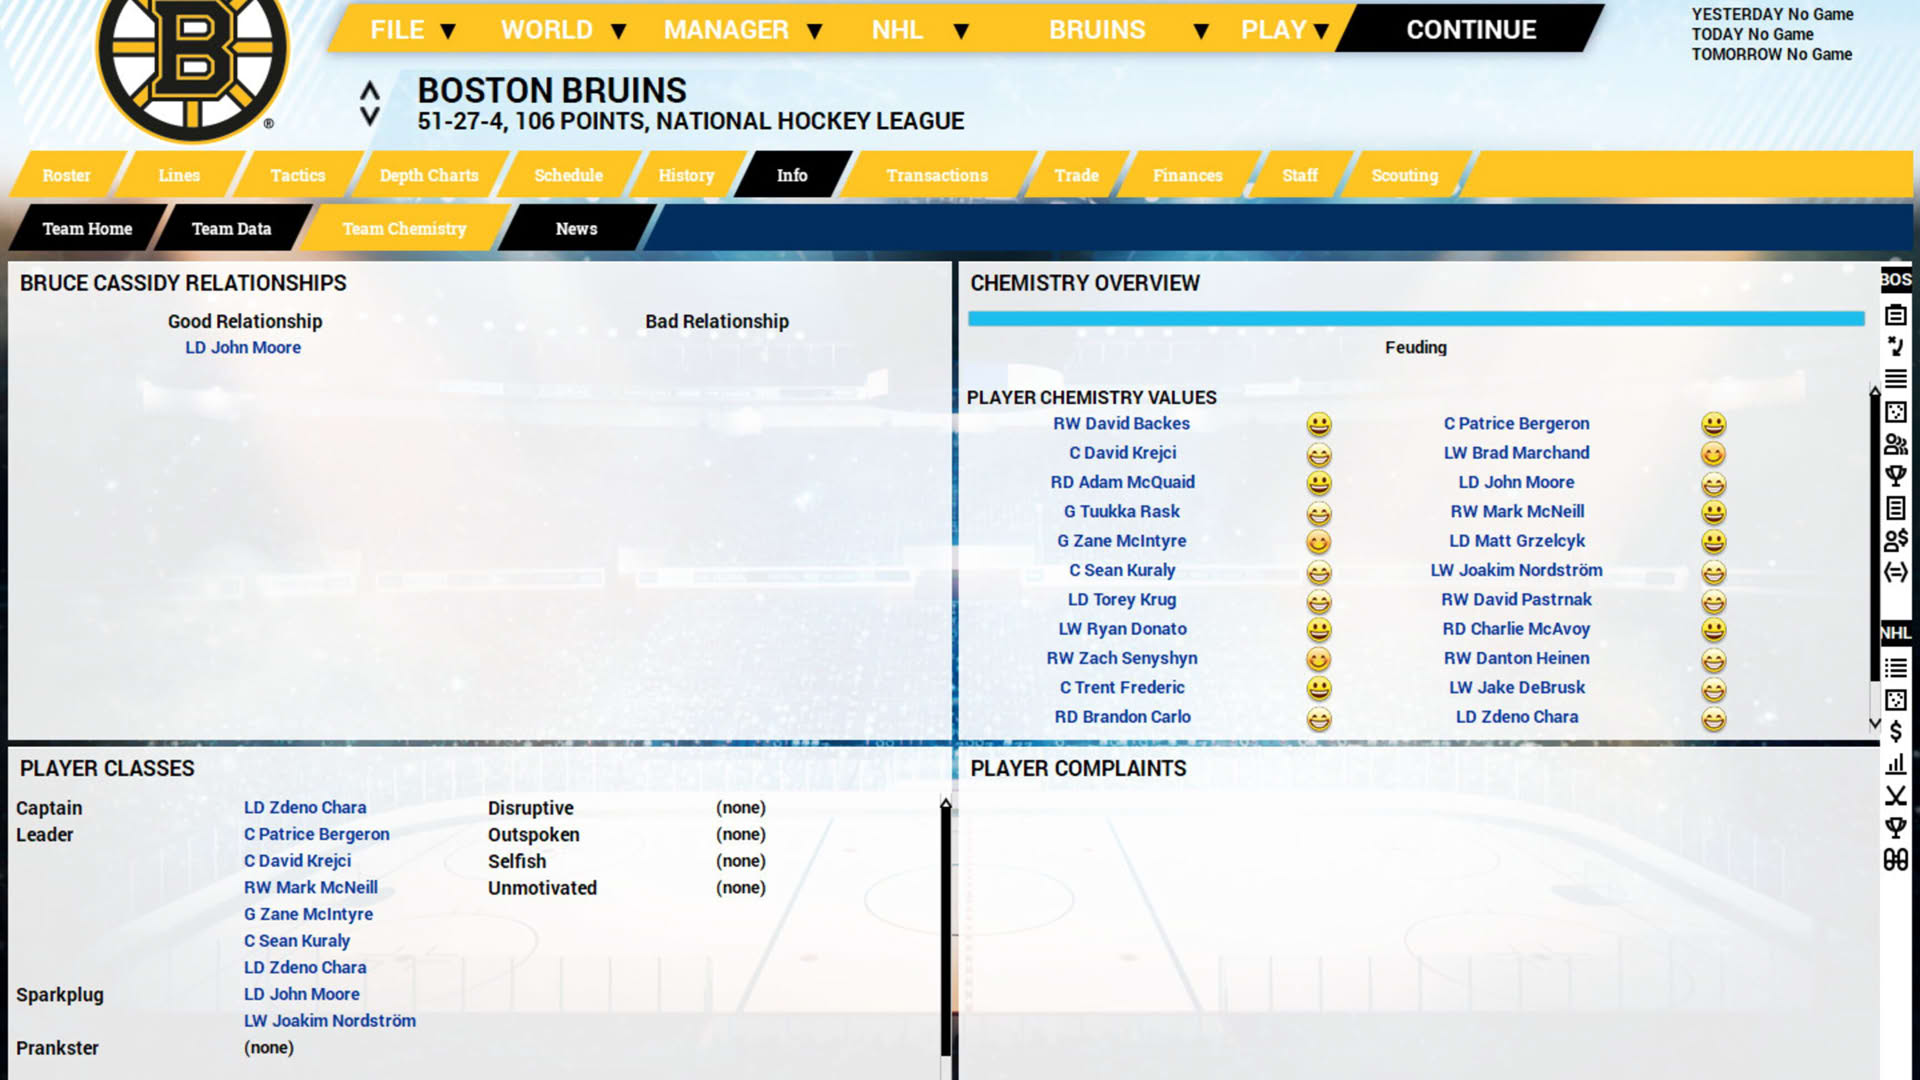Open the MANAGER dropdown menu
This screenshot has height=1080, width=1920.
tap(743, 30)
